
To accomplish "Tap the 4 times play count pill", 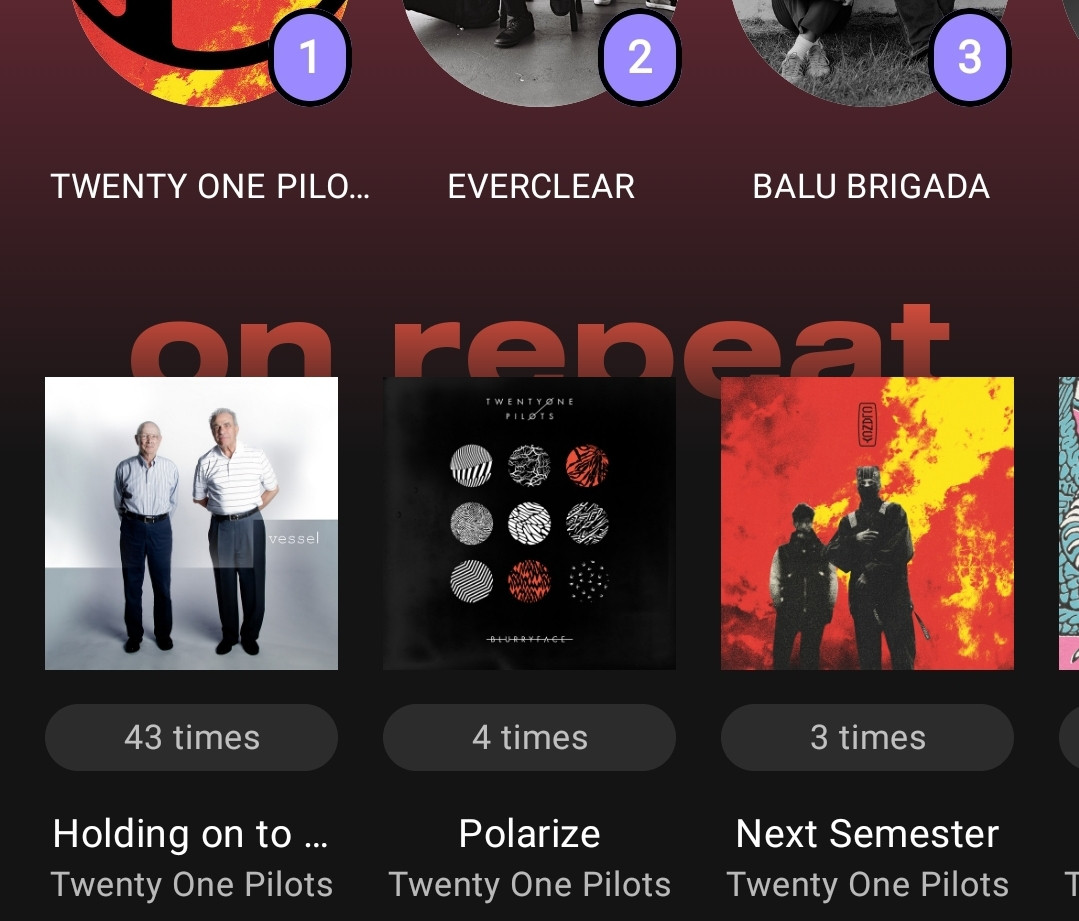I will click(x=529, y=737).
